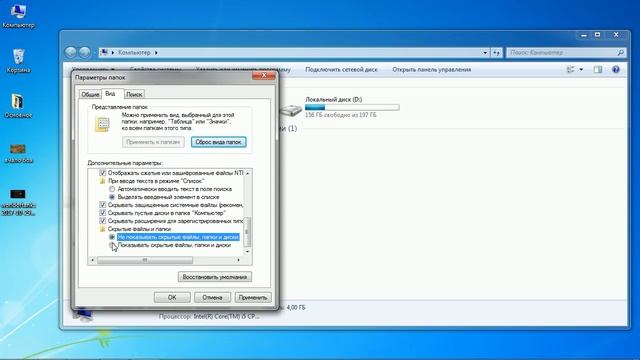Select Не показывать скрытые файлы radio button

click(x=112, y=237)
